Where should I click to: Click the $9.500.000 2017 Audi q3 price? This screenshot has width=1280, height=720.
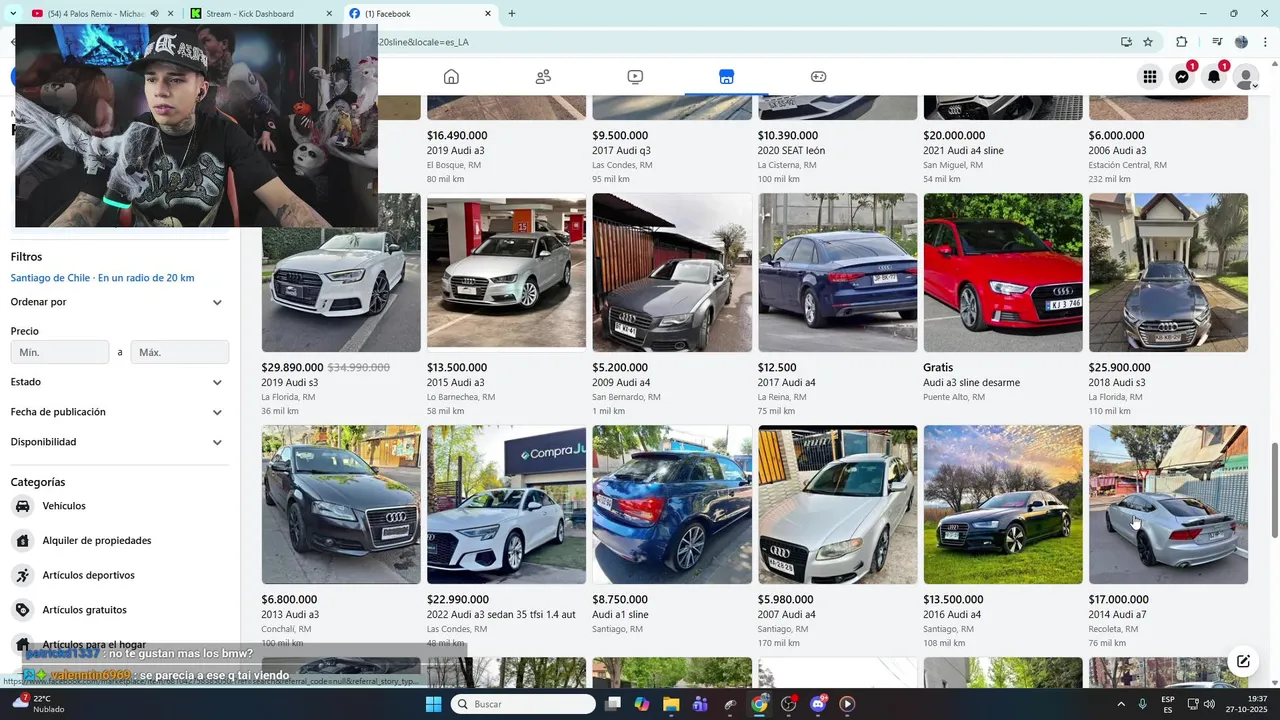tap(620, 136)
